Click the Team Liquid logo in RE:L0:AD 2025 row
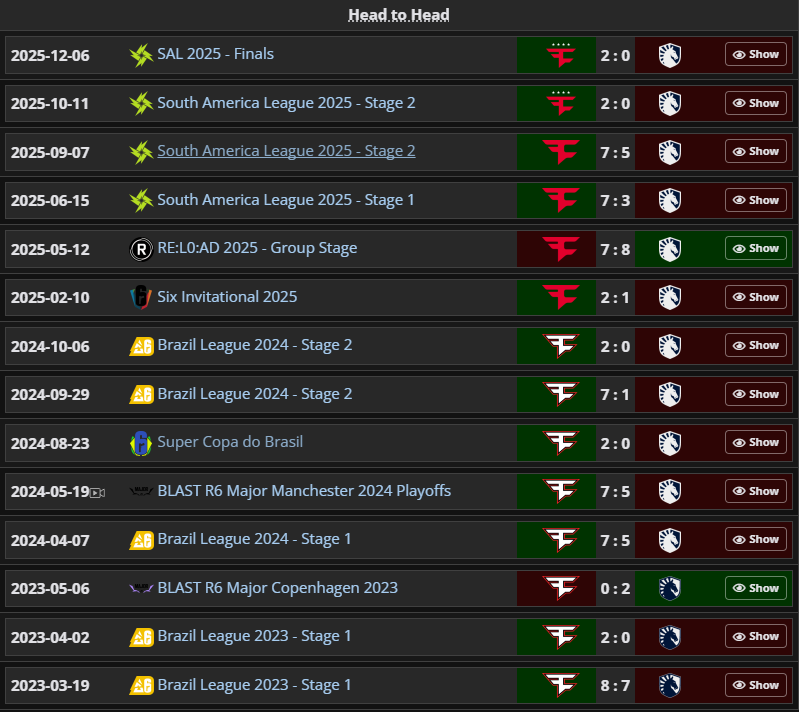The image size is (799, 712). click(670, 249)
